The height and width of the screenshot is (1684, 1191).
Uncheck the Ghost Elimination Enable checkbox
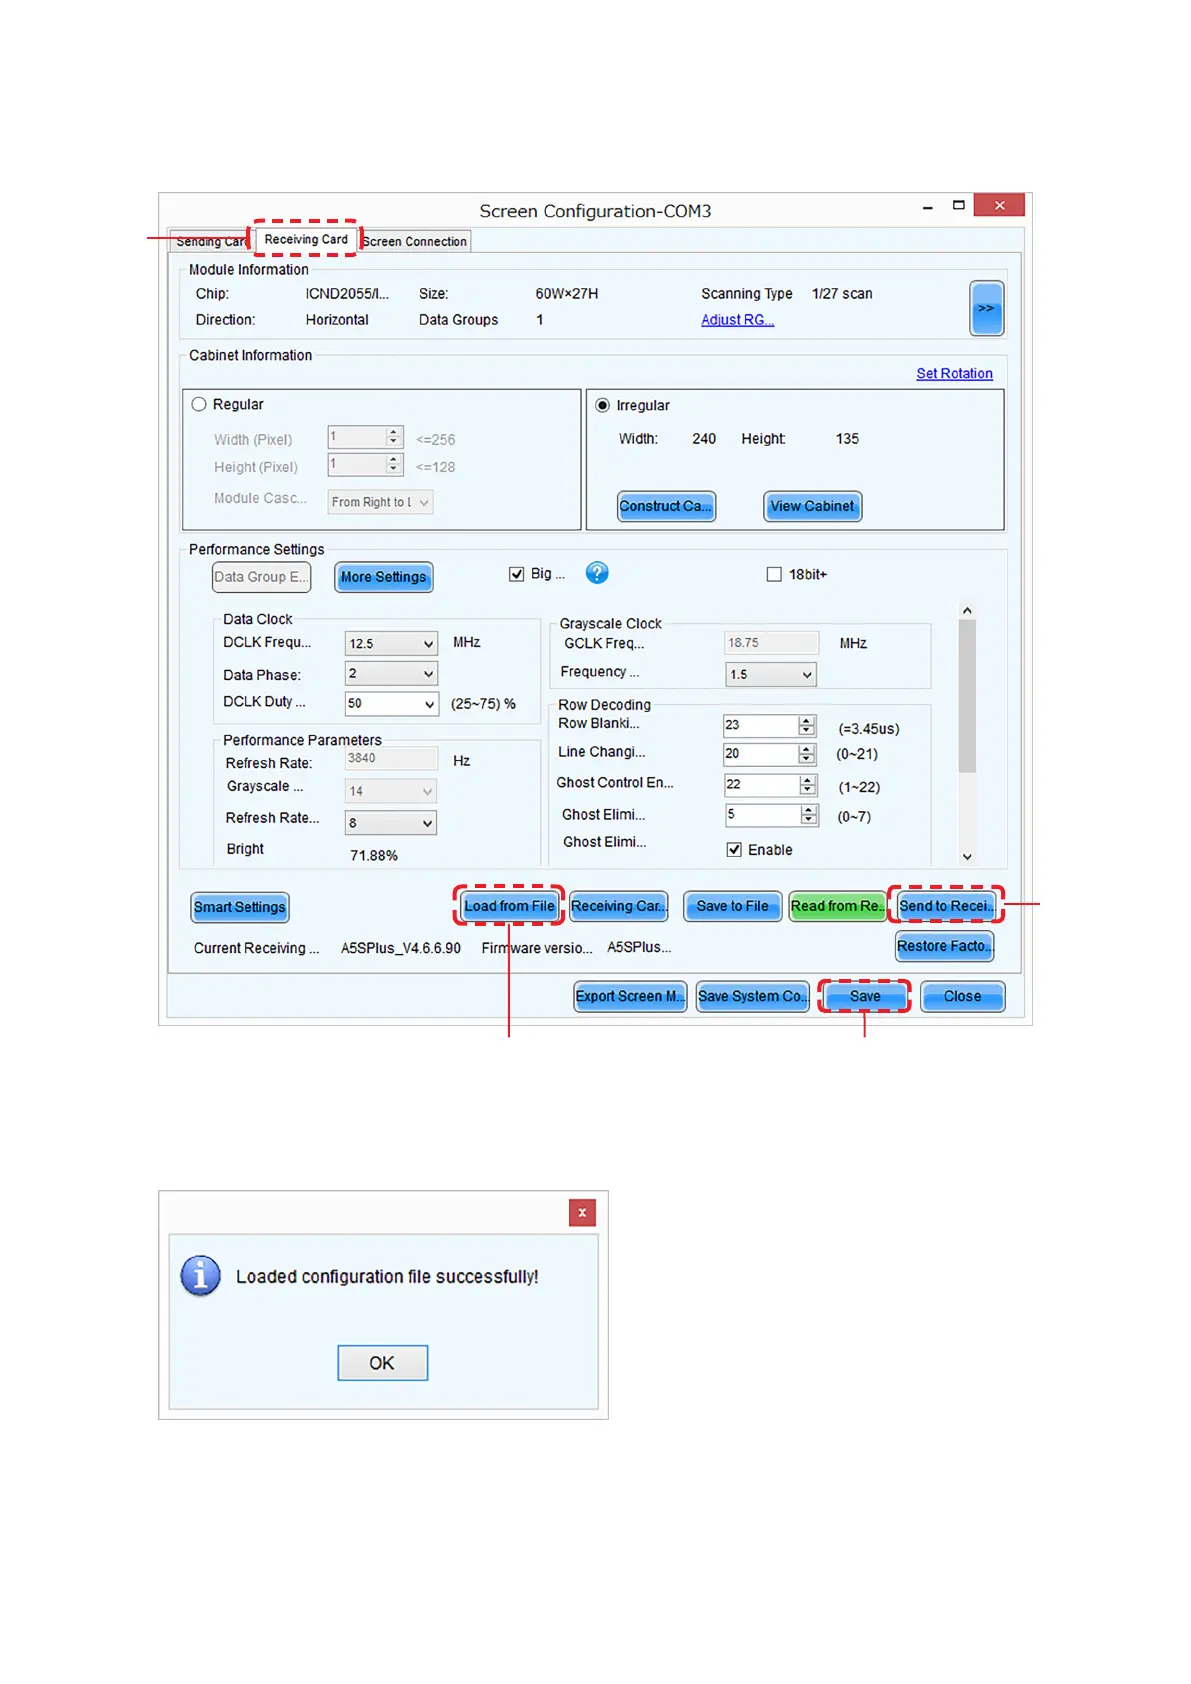click(x=734, y=849)
